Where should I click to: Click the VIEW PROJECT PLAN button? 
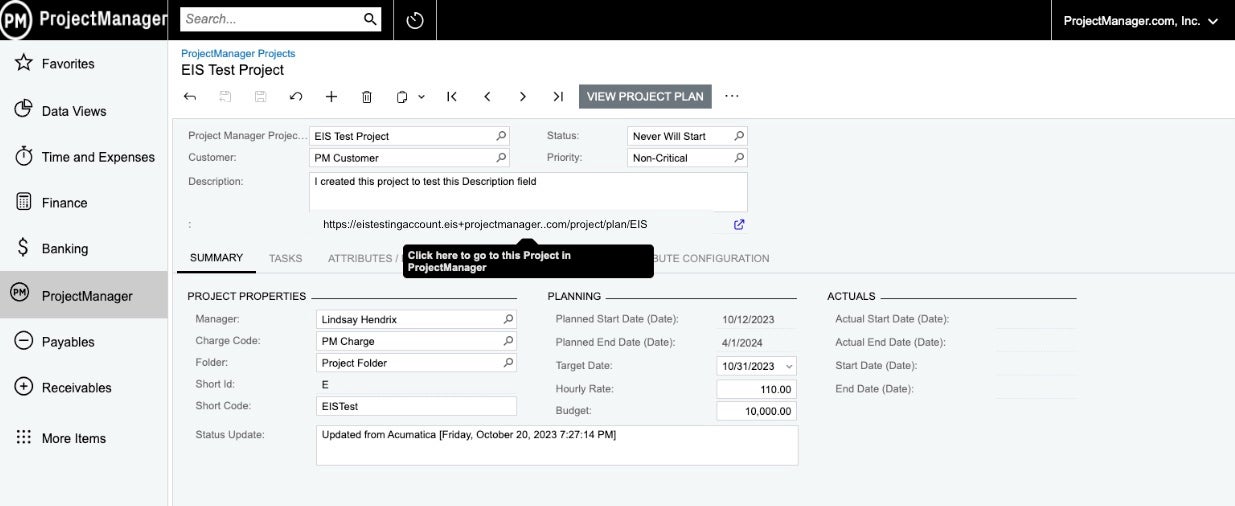pos(645,97)
